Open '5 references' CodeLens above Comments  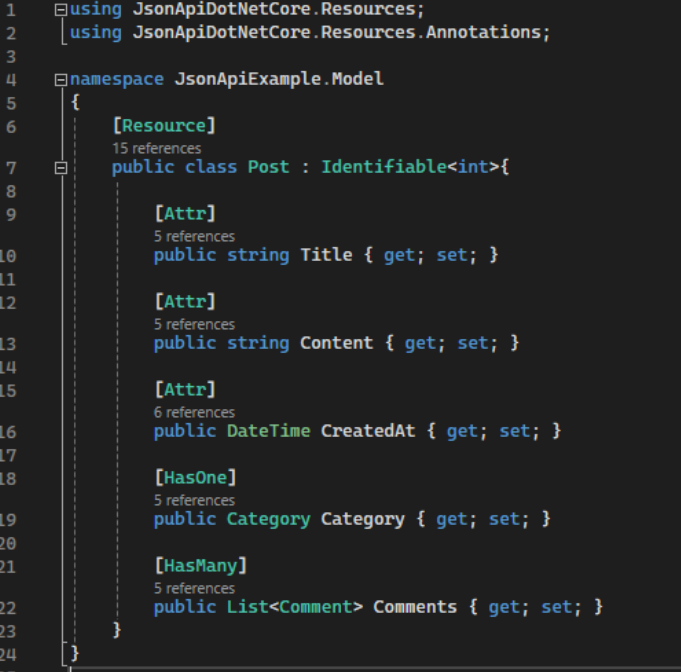coord(194,588)
